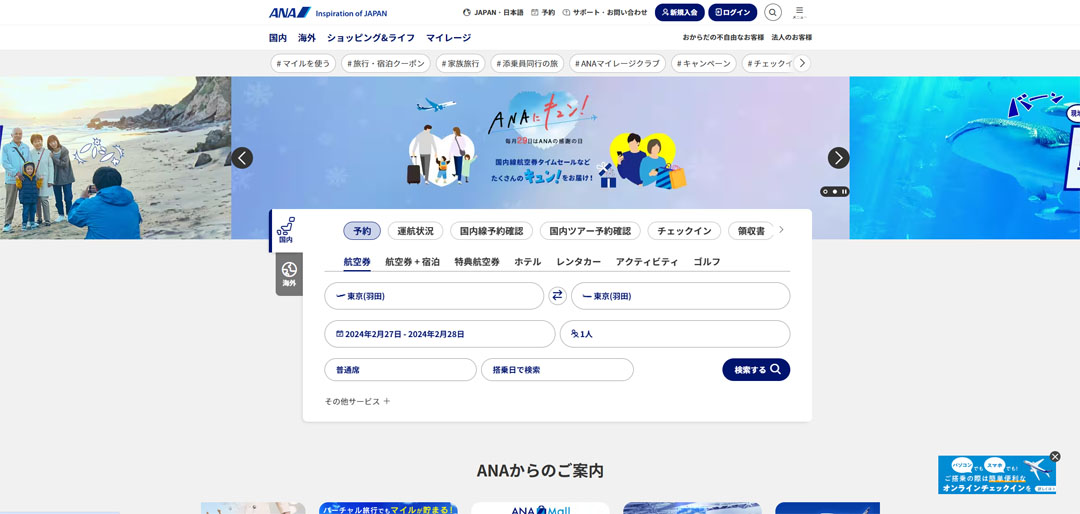Click the 新規入会 button
1080x514 pixels.
(x=679, y=12)
